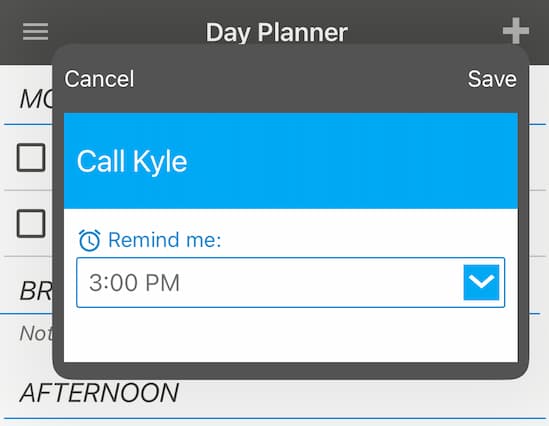Tick the second task checkbox
This screenshot has height=426, width=549.
point(31,224)
